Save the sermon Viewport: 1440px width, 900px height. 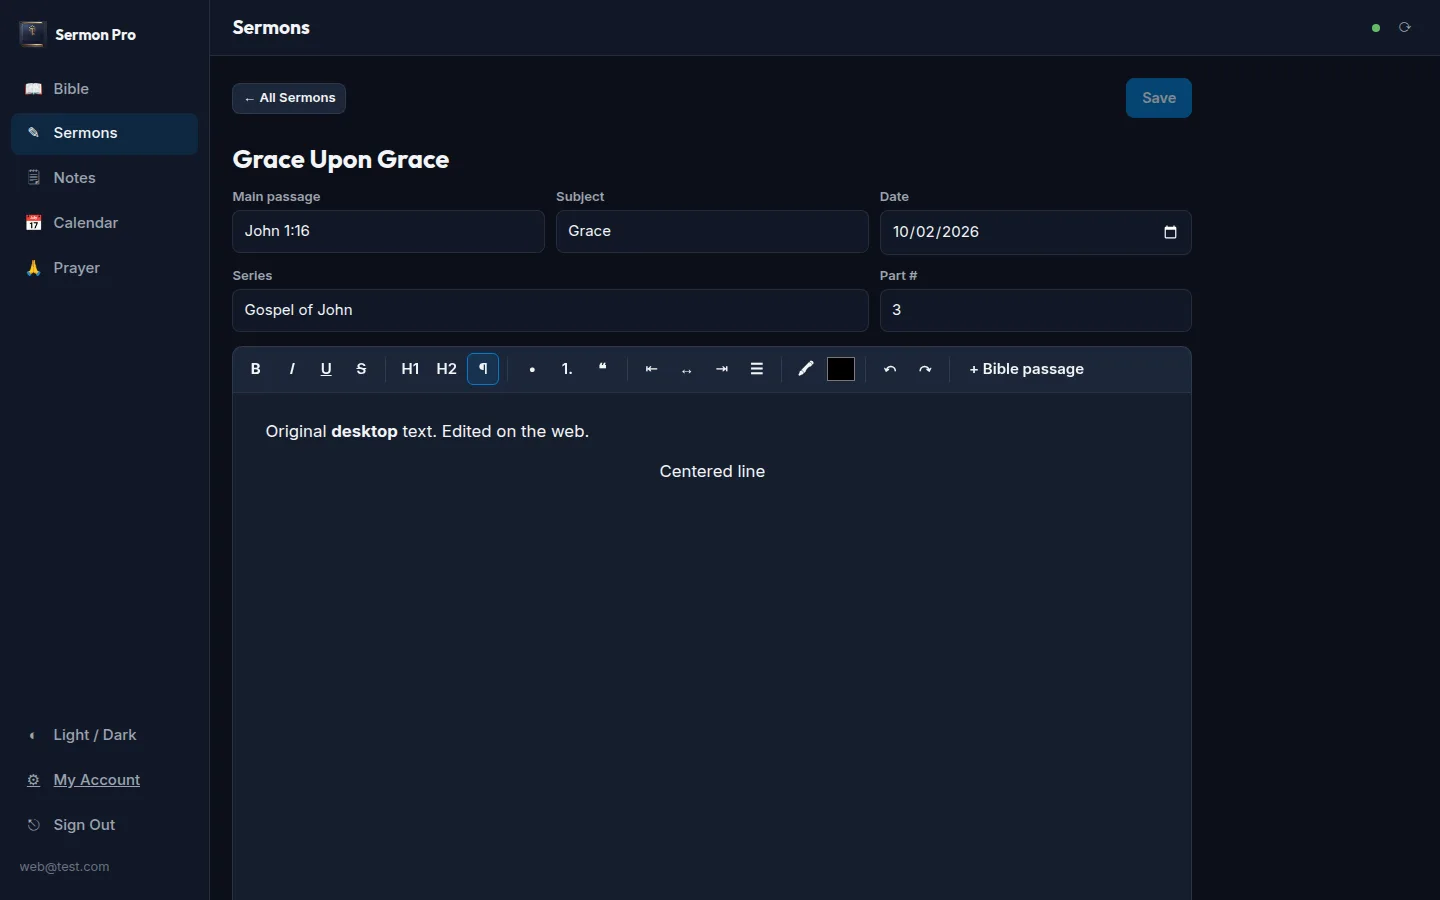pyautogui.click(x=1159, y=98)
